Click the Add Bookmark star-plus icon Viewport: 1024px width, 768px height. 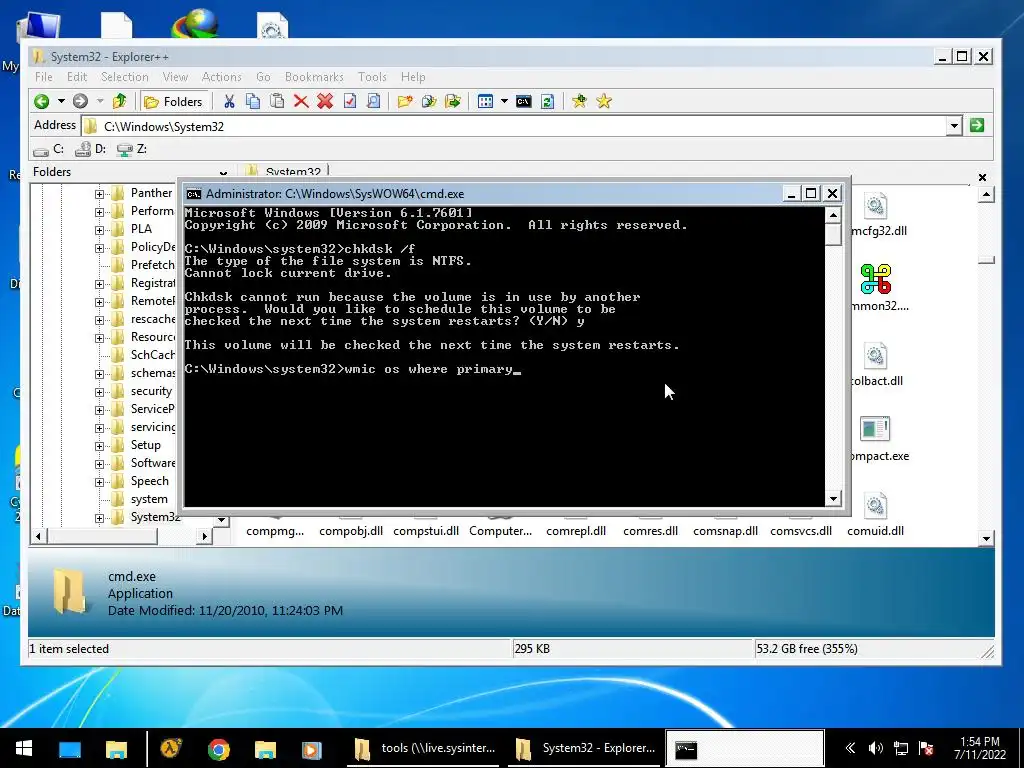tap(579, 101)
